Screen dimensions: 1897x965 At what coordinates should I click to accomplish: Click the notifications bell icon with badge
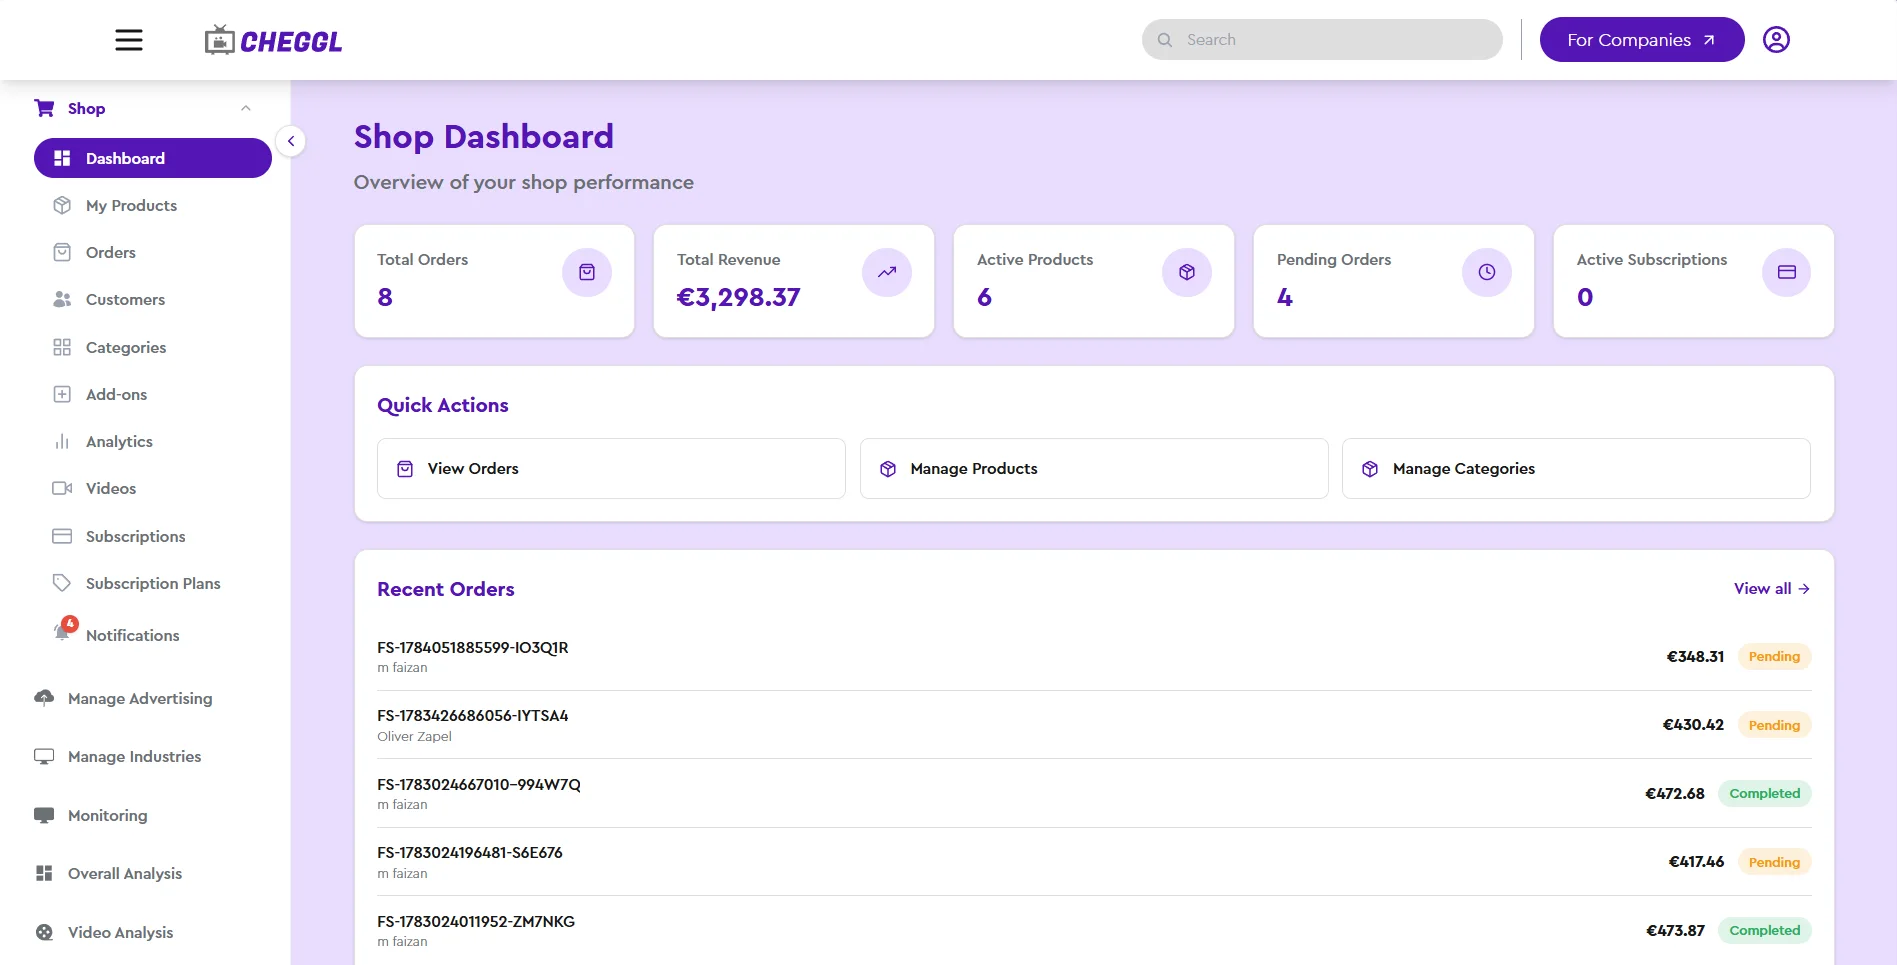pyautogui.click(x=64, y=630)
